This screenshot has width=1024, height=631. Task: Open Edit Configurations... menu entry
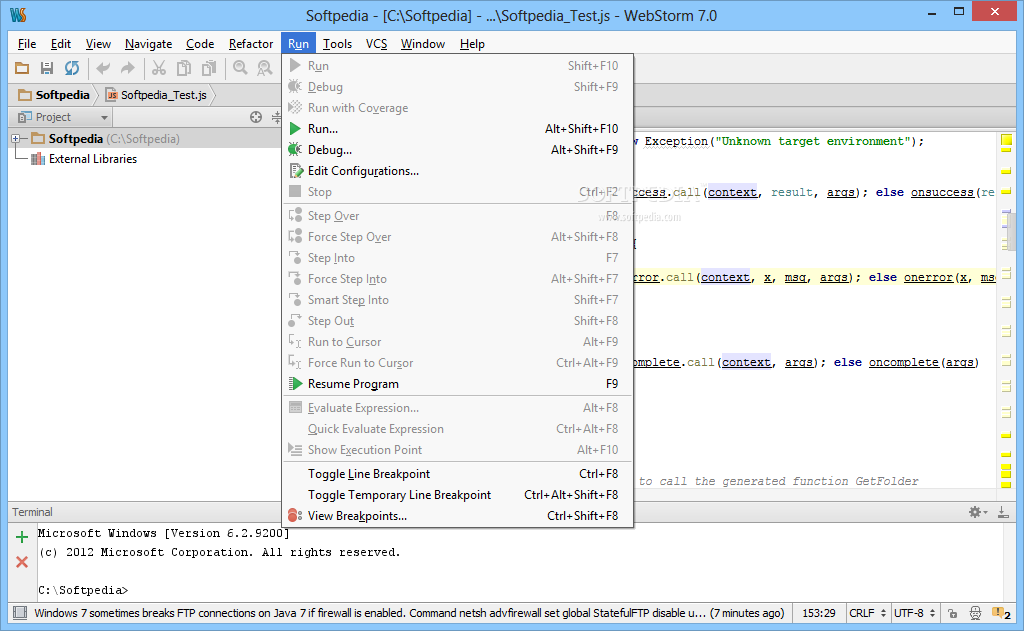[x=458, y=170]
